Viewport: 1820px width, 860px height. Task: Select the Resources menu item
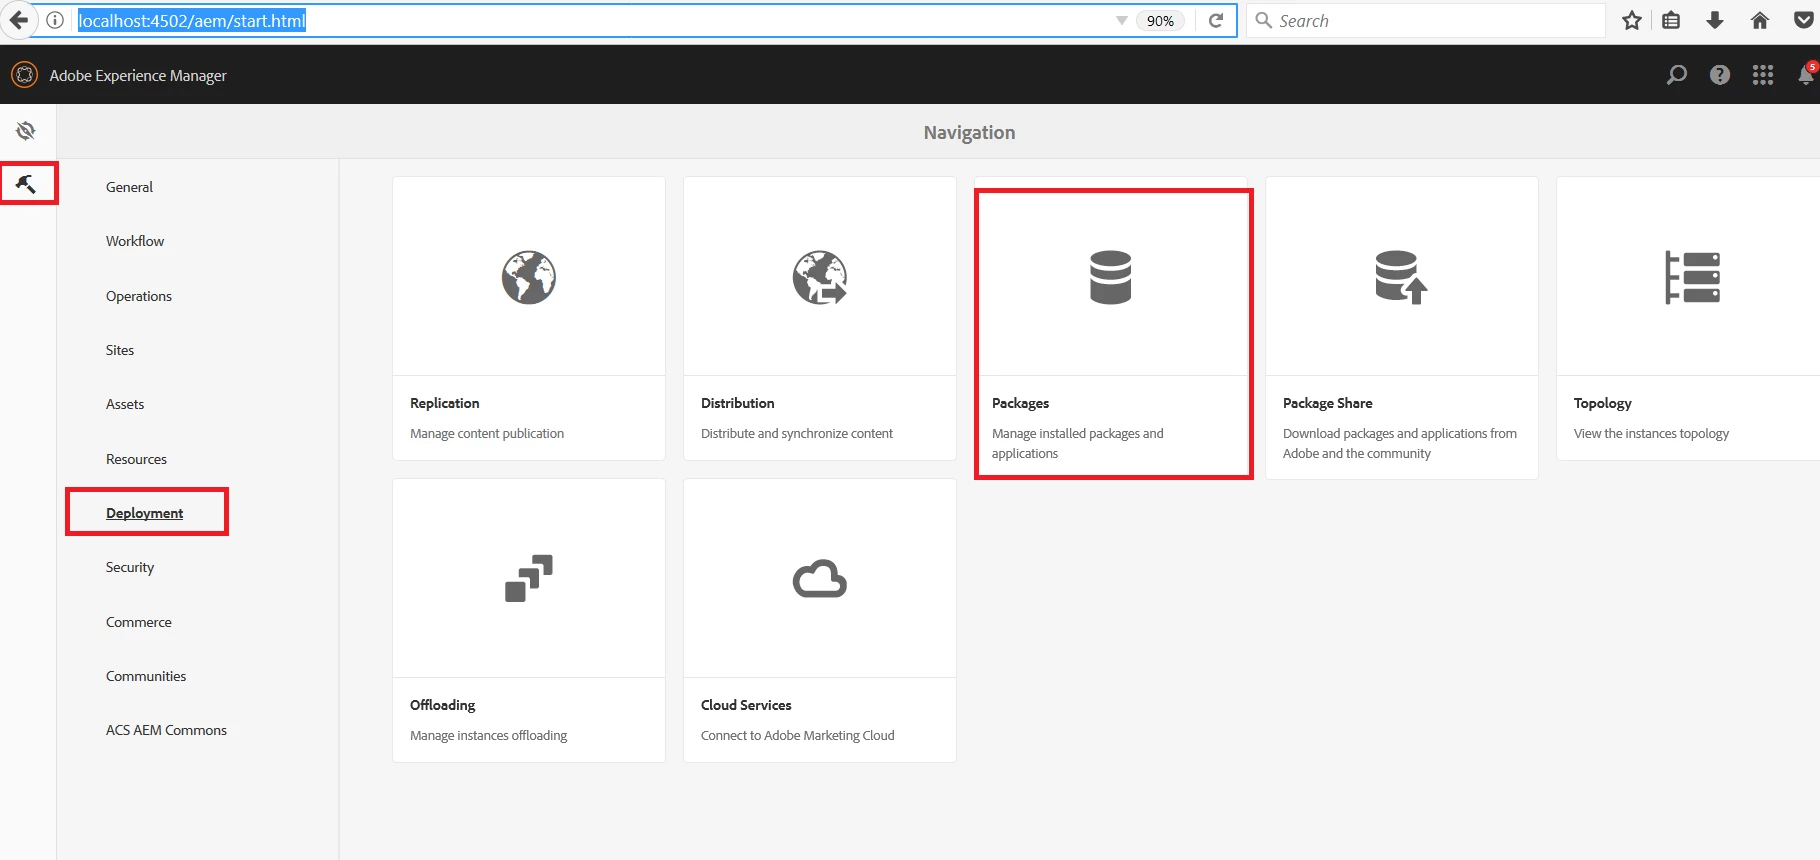[x=136, y=459]
